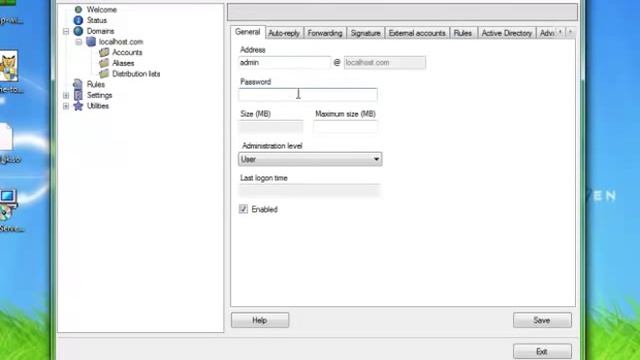Click the monitor desktop icon
Screen dimensions: 640x360
8,205
